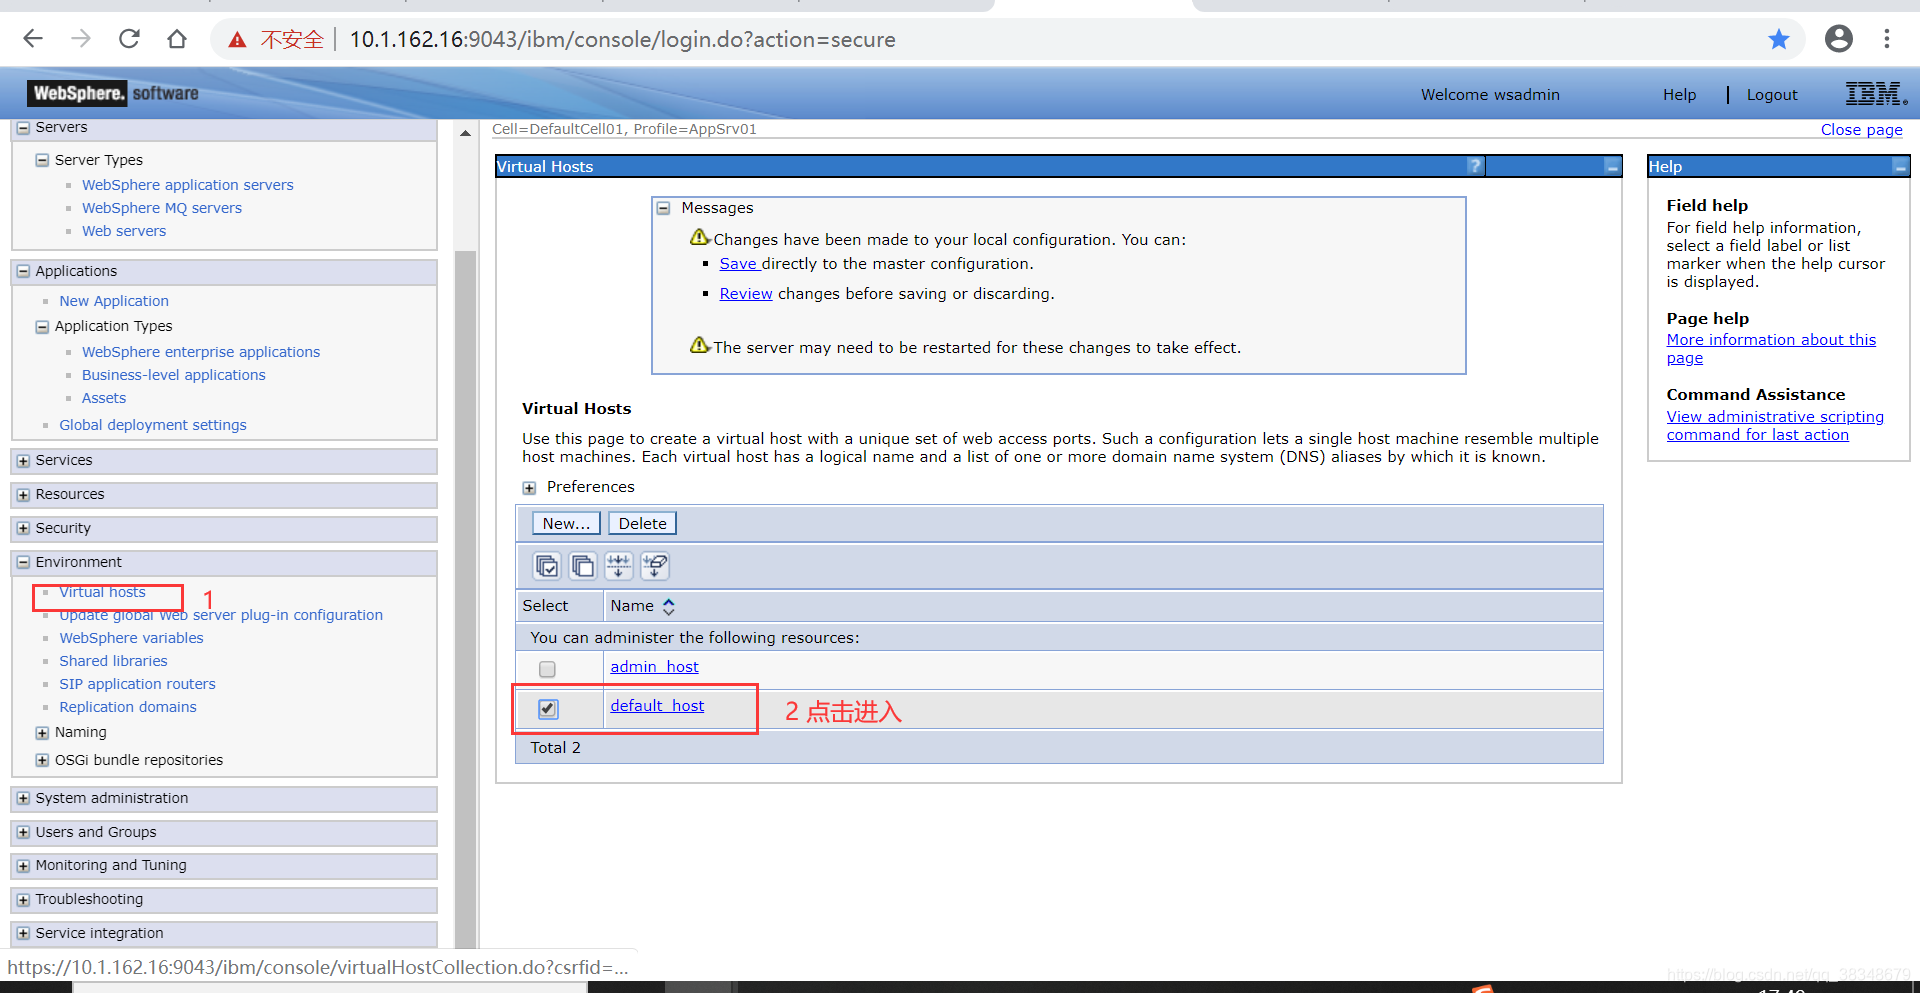Open Replication domains link
Image resolution: width=1920 pixels, height=993 pixels.
(128, 707)
